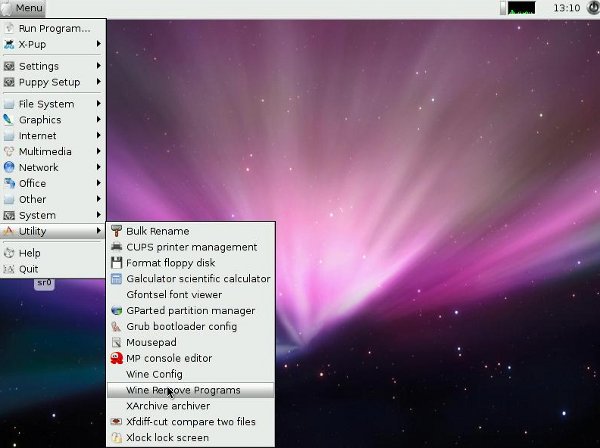Select the sr0 drive on the desktop
The height and width of the screenshot is (448, 600).
44,283
